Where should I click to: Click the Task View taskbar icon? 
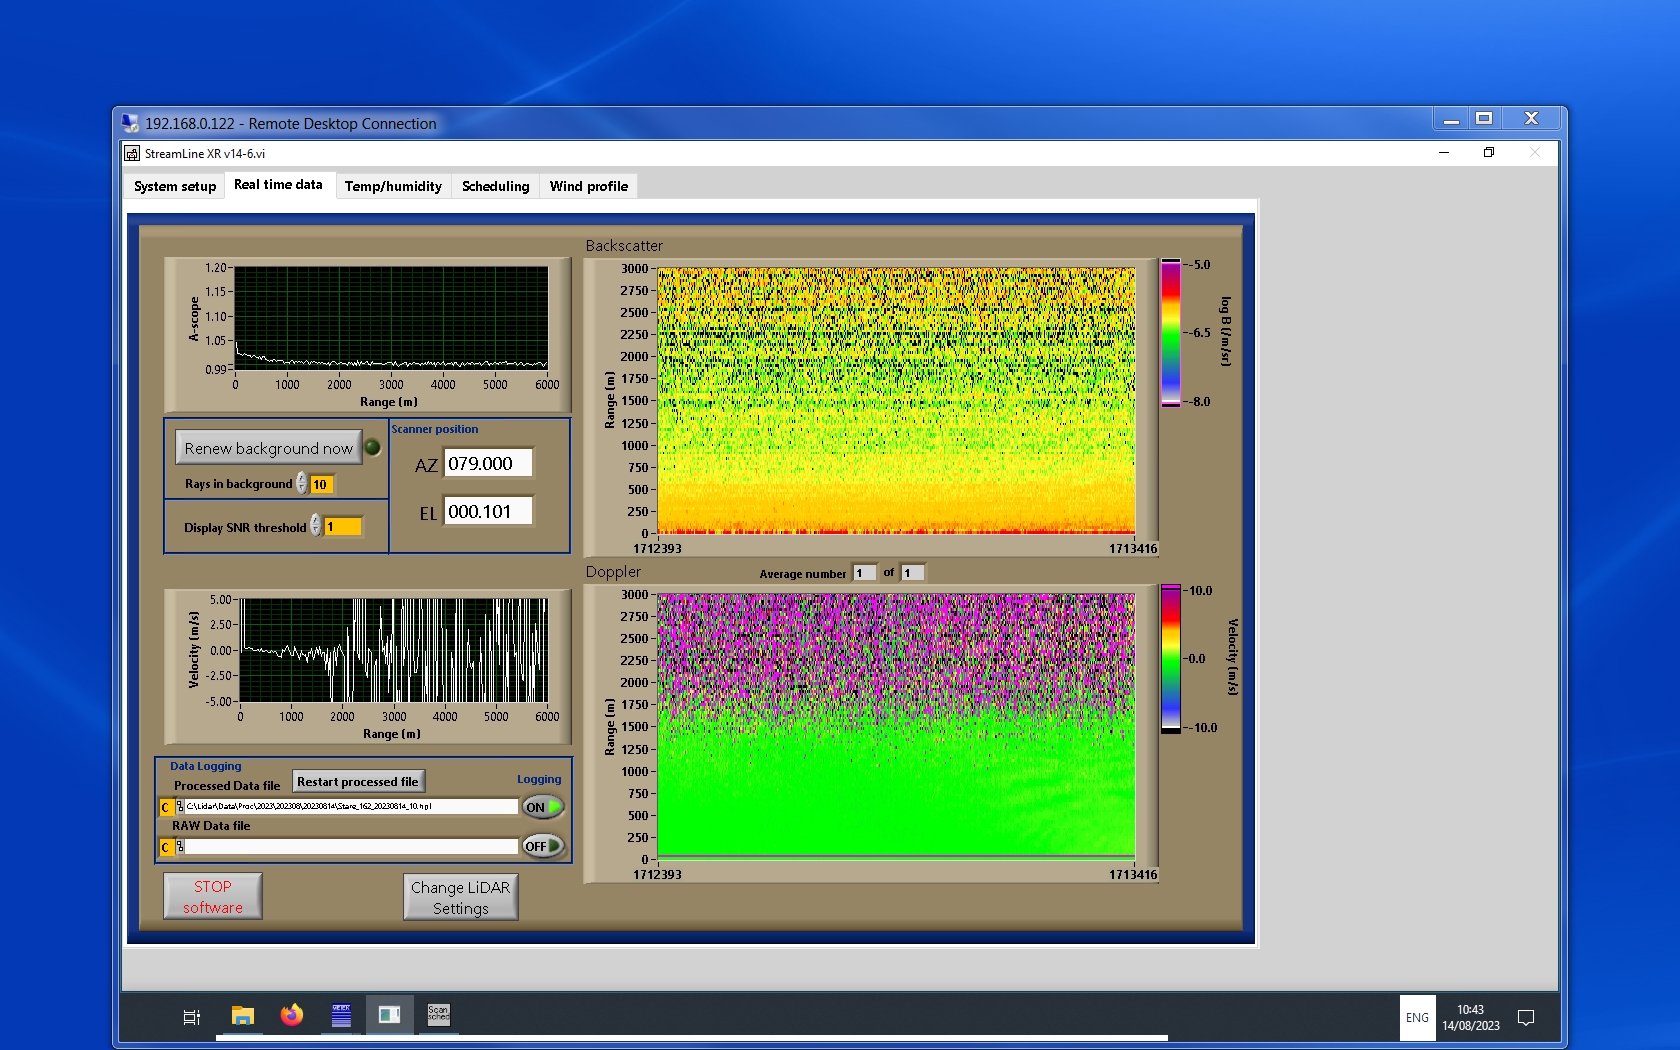[x=192, y=1017]
